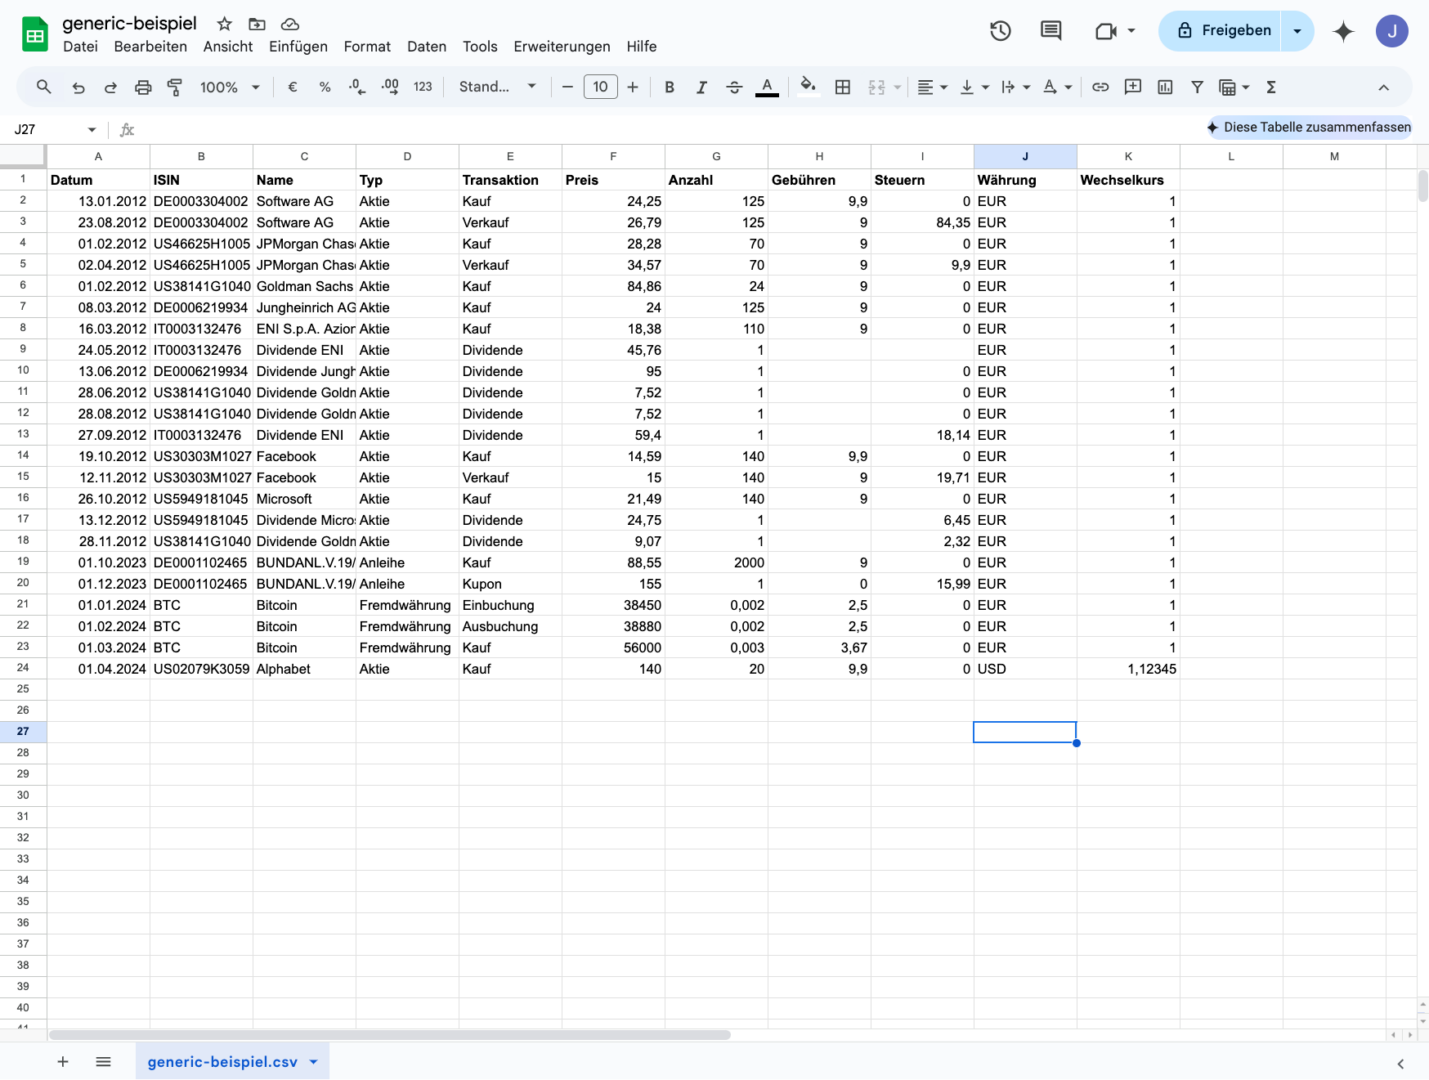Open the Gemini sparkle icon

1343,31
